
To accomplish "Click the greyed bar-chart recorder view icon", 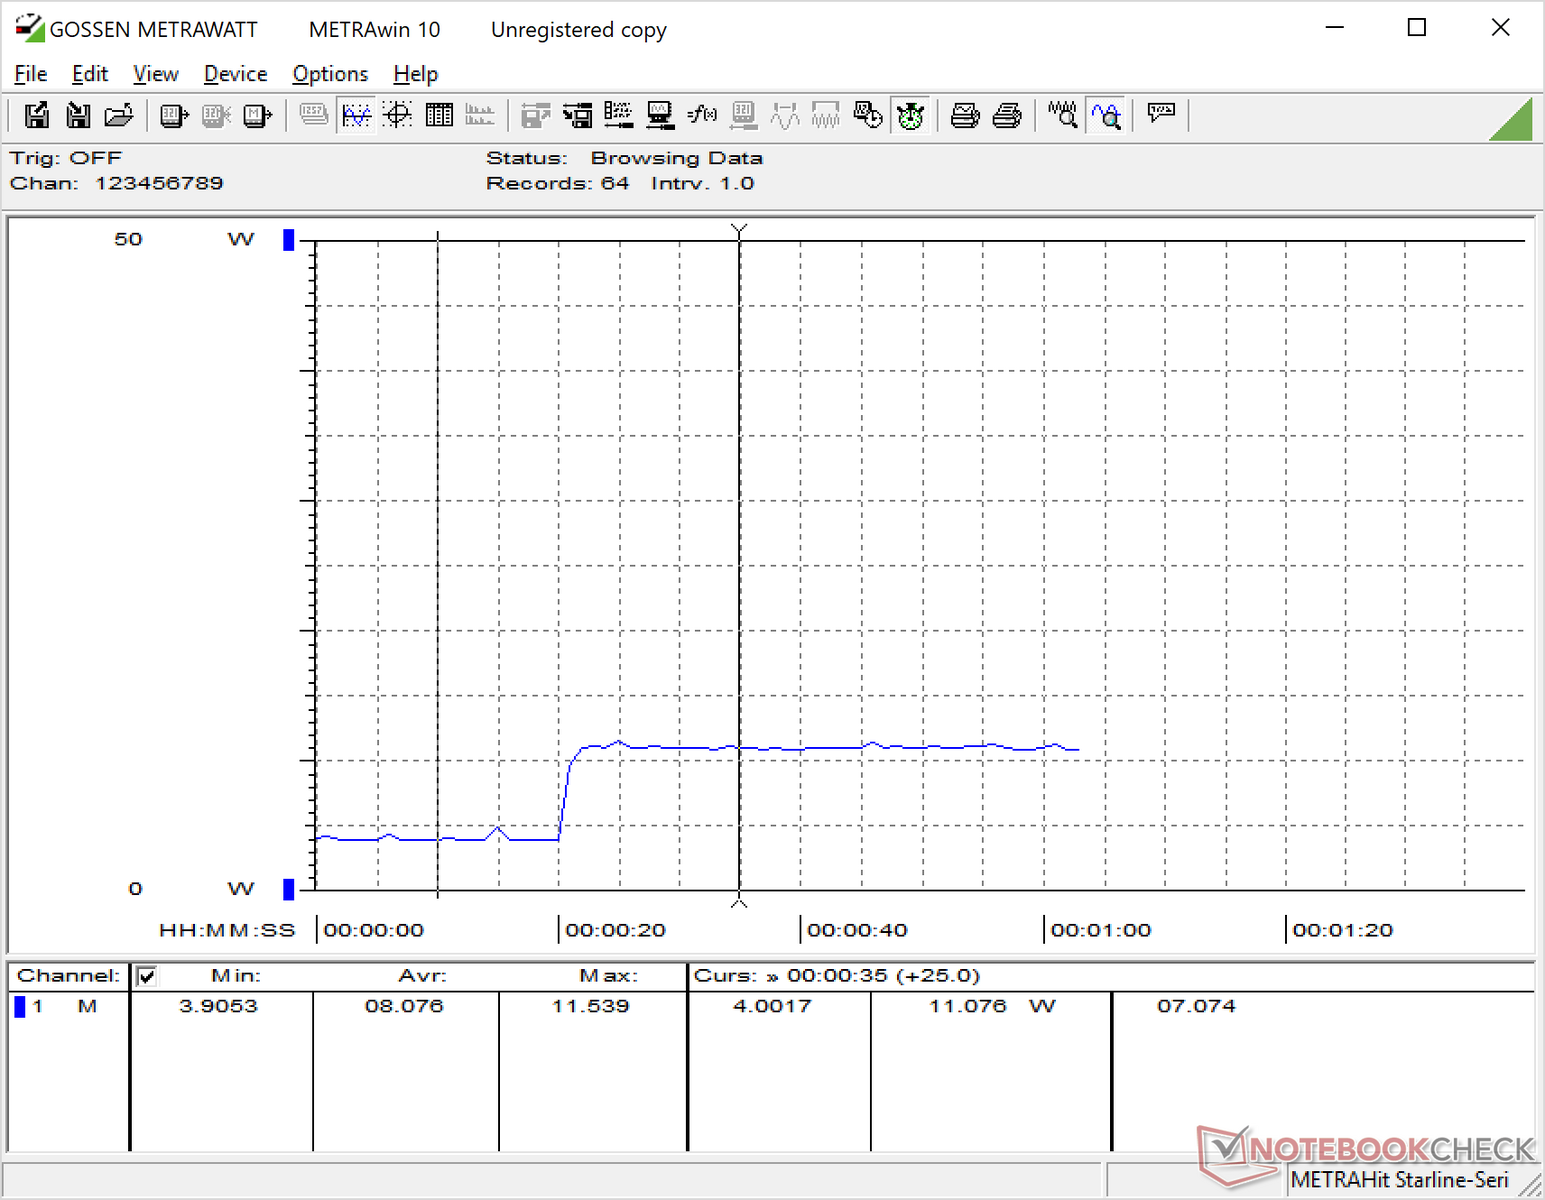I will [x=480, y=116].
